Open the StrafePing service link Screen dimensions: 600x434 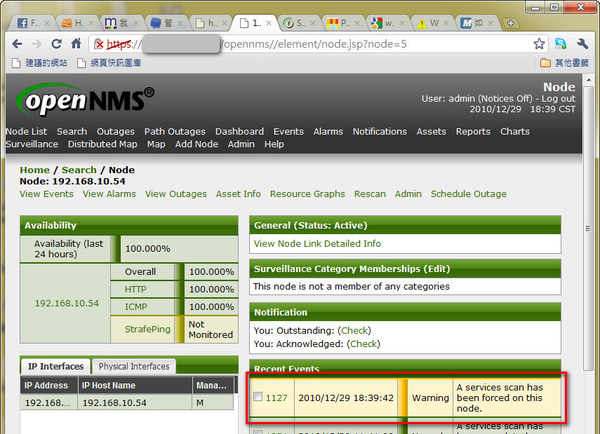coord(148,329)
